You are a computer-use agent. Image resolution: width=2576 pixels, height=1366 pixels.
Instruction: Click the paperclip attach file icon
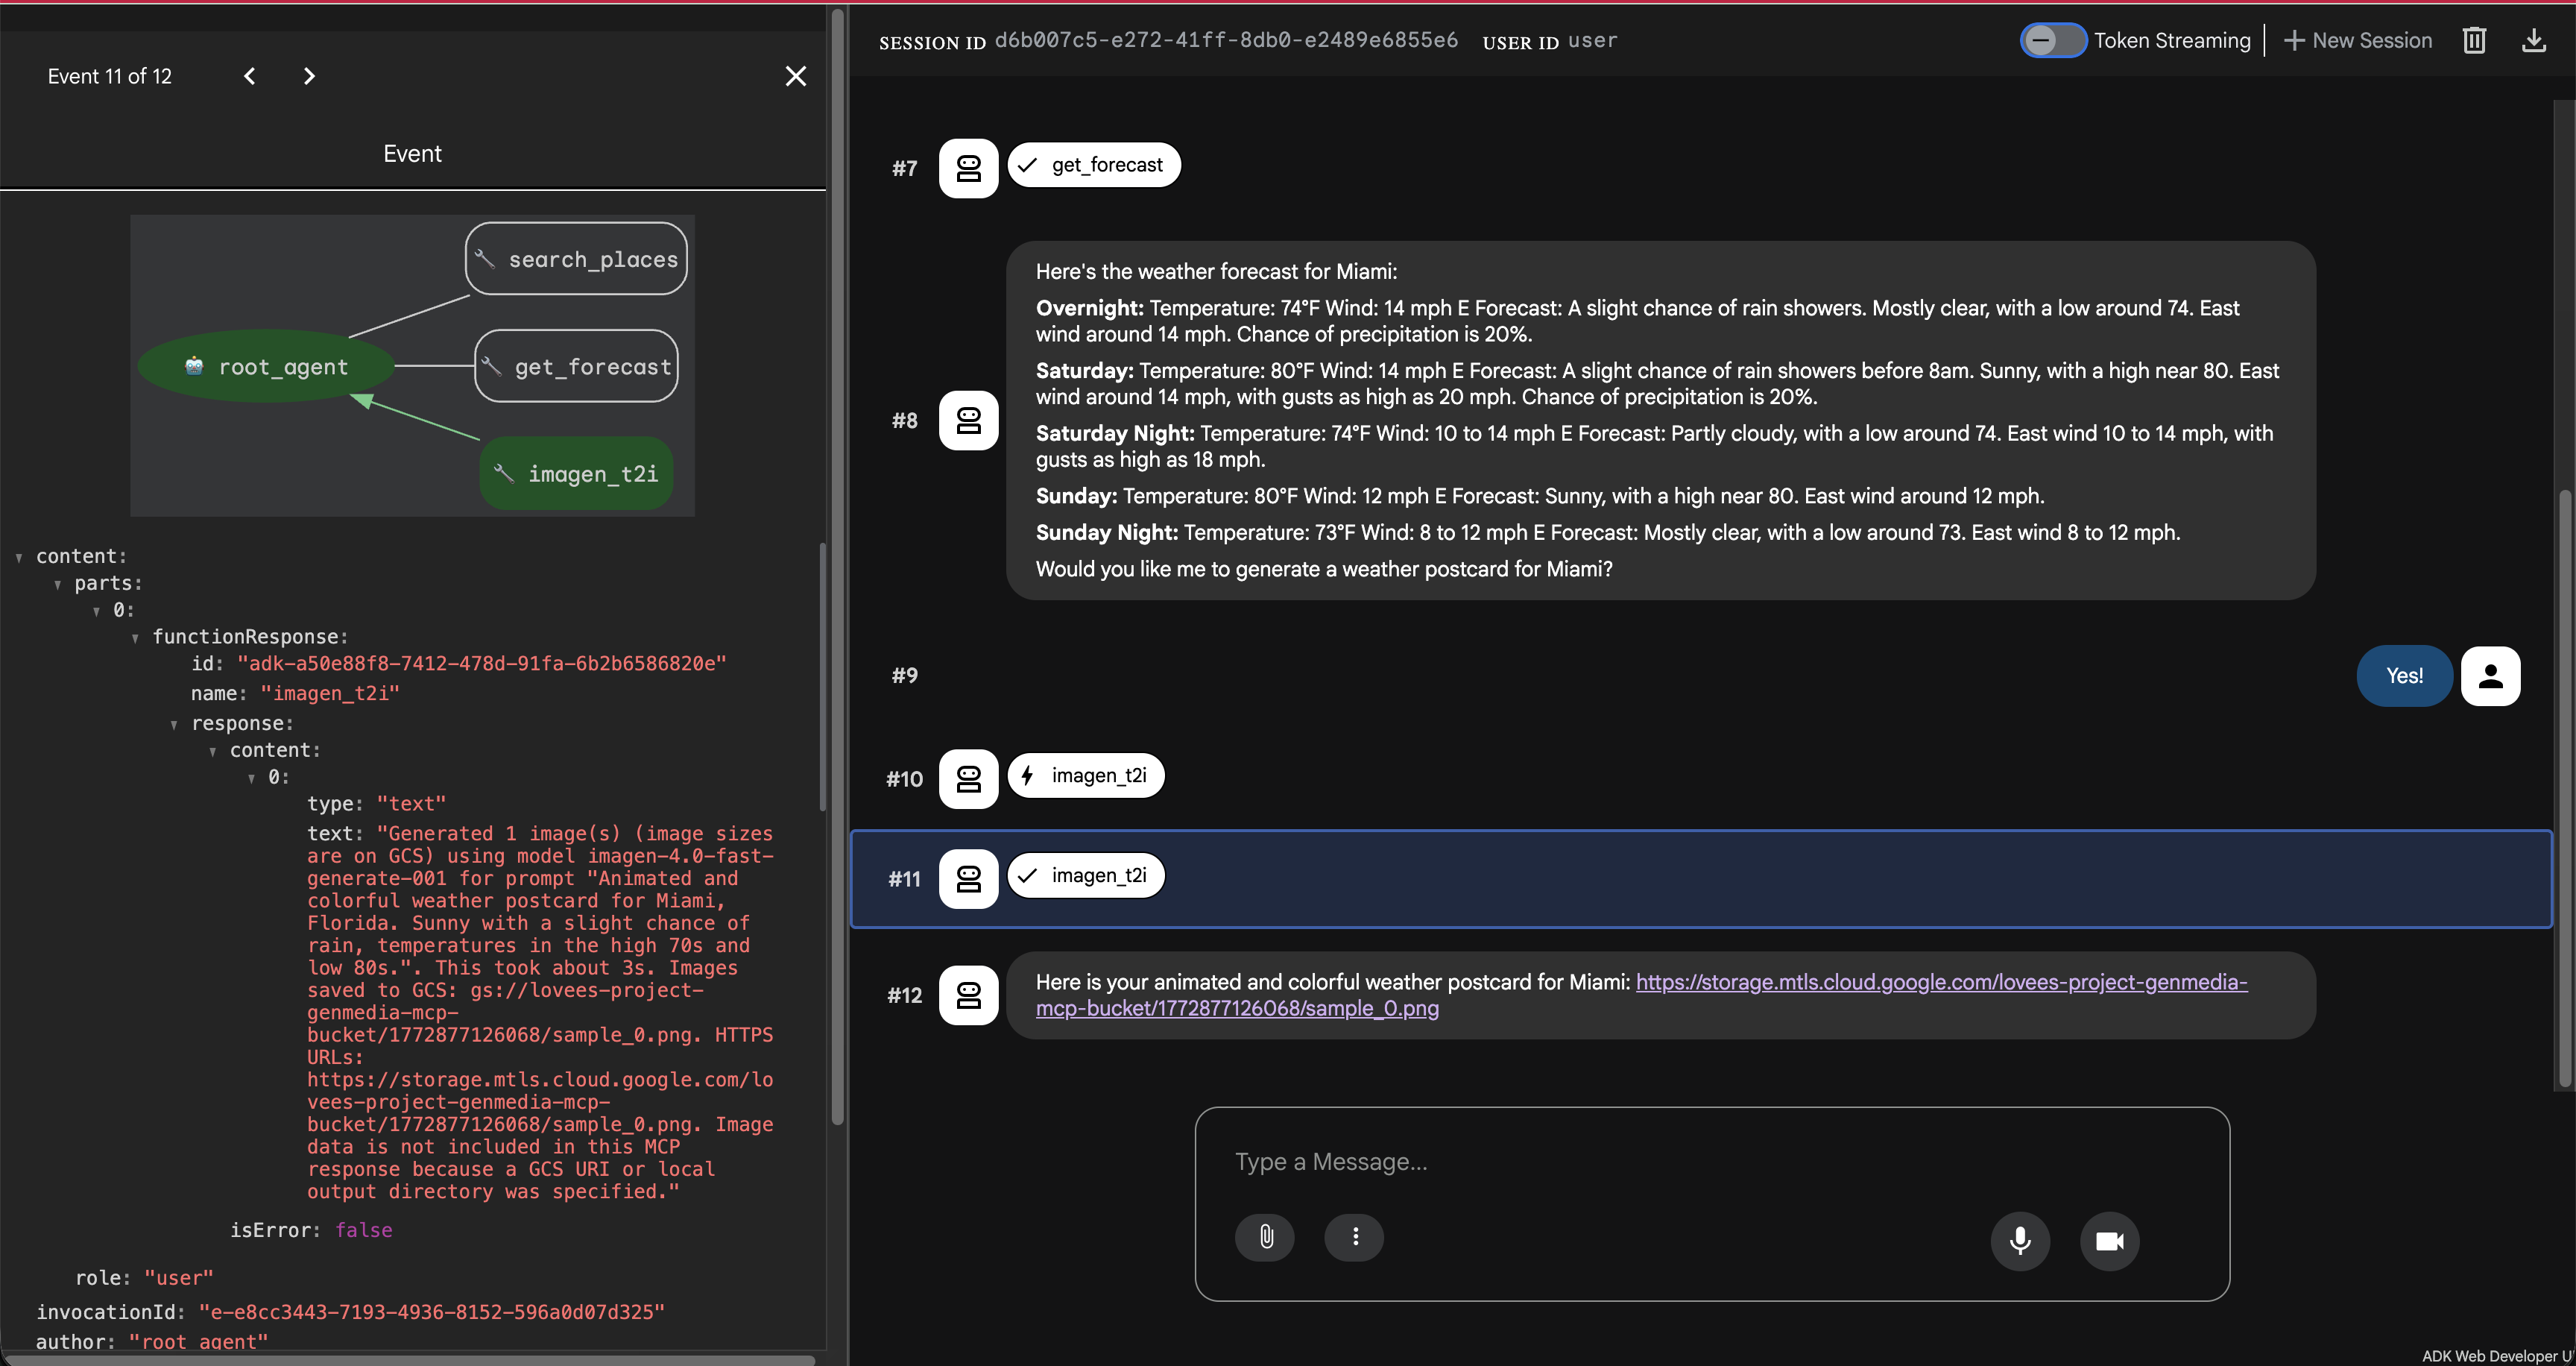pyautogui.click(x=1265, y=1237)
